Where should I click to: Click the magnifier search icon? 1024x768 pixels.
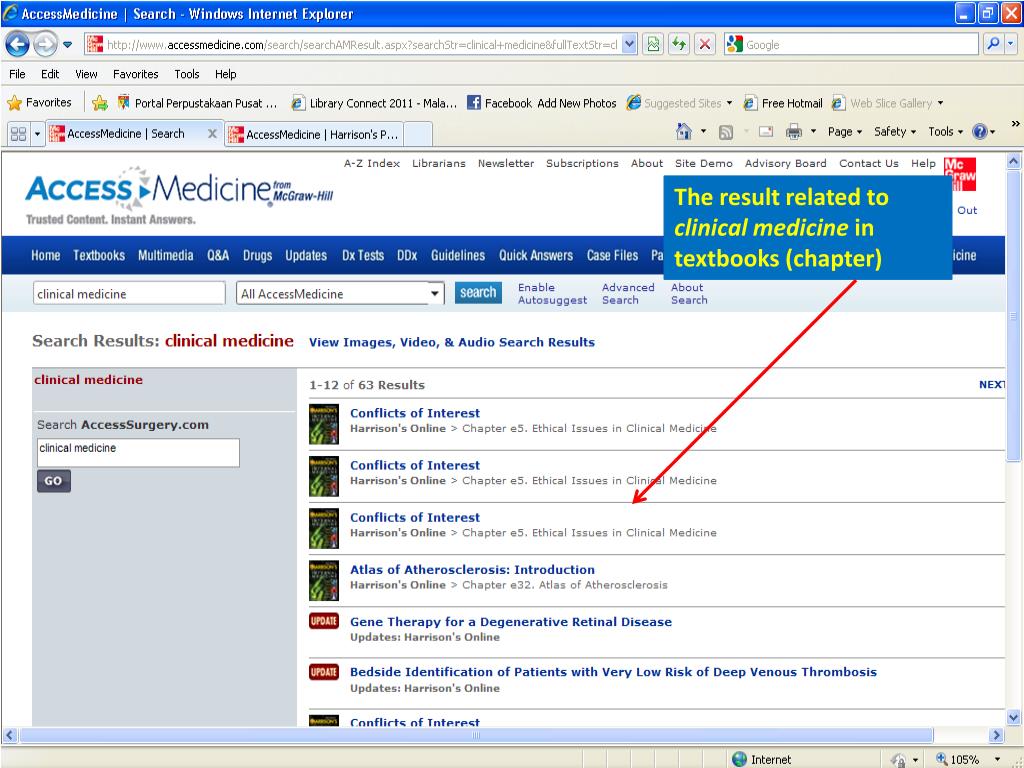[993, 44]
